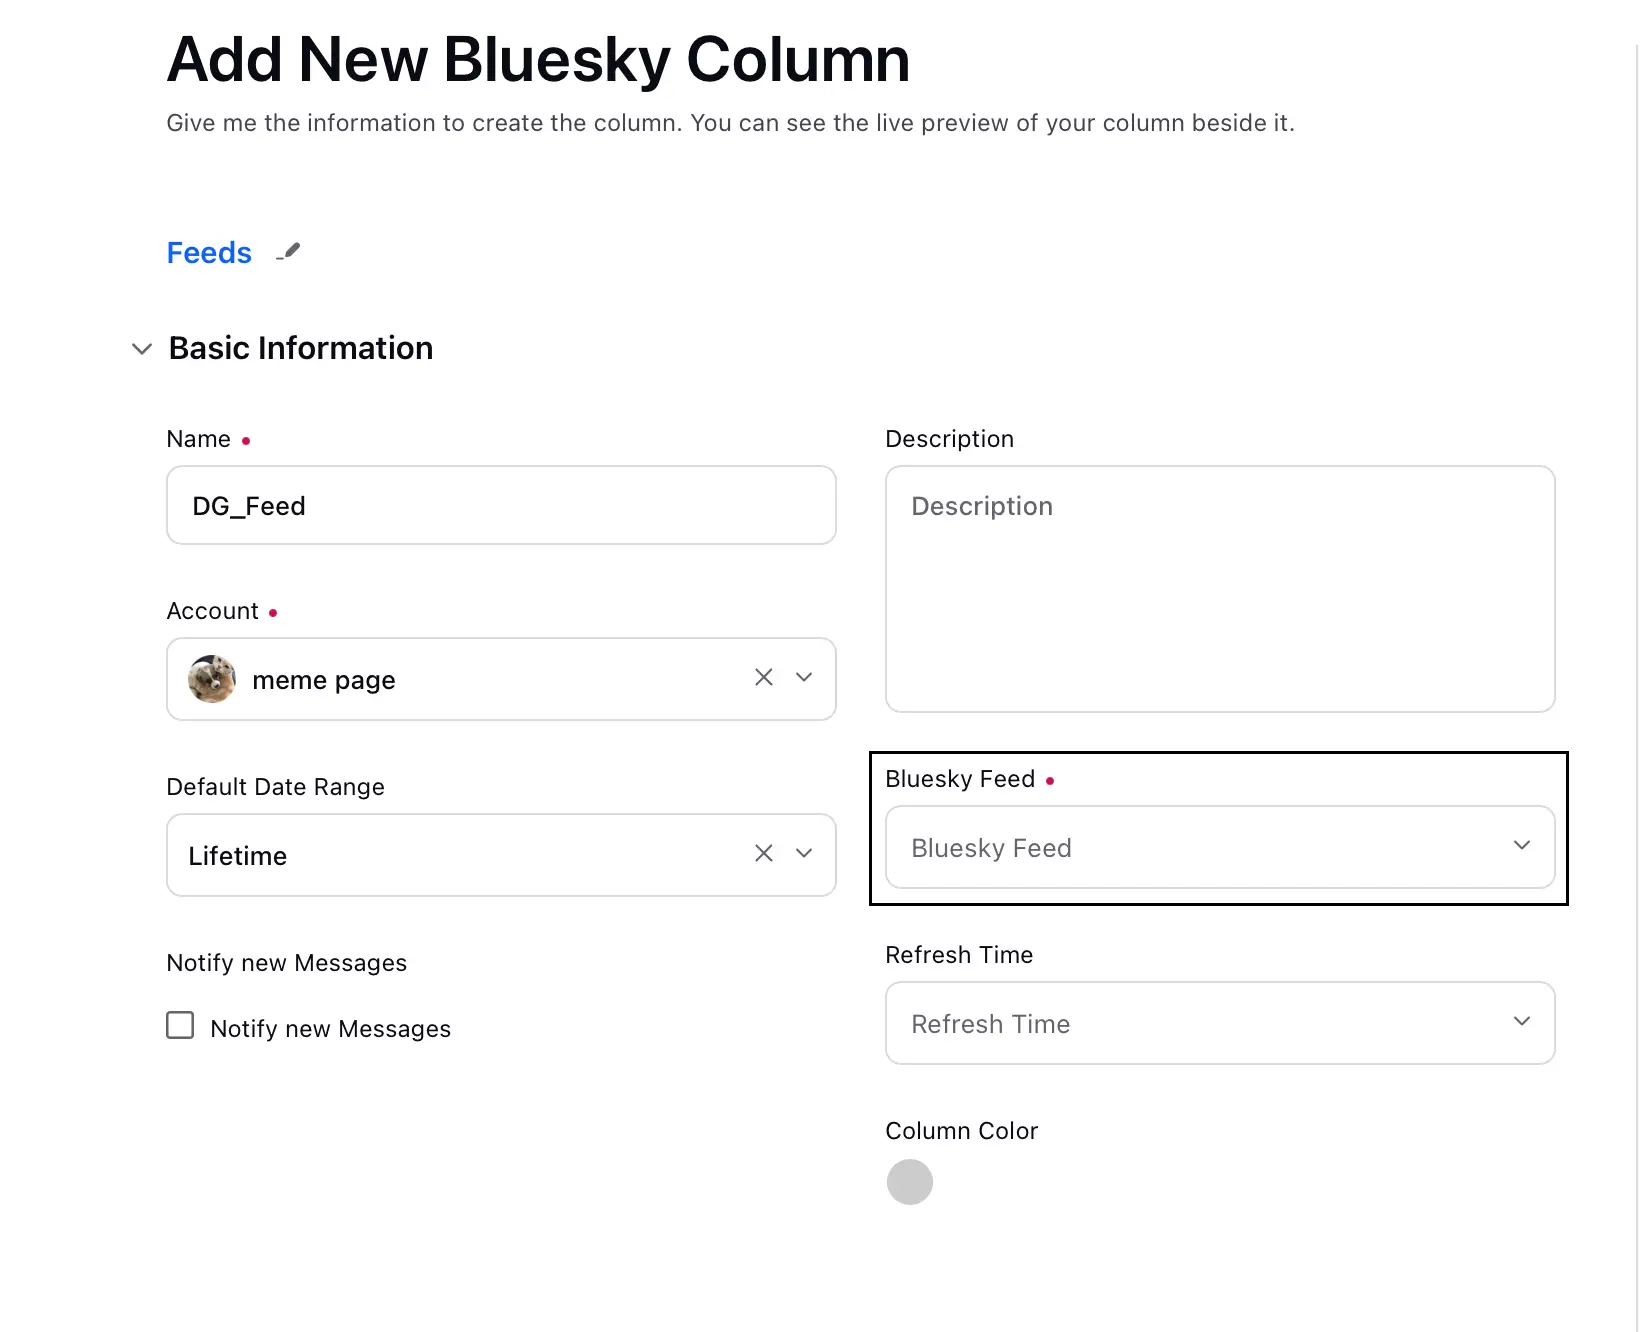Click the Name field containing DG_Feed
The image size is (1642, 1332).
pyautogui.click(x=500, y=505)
